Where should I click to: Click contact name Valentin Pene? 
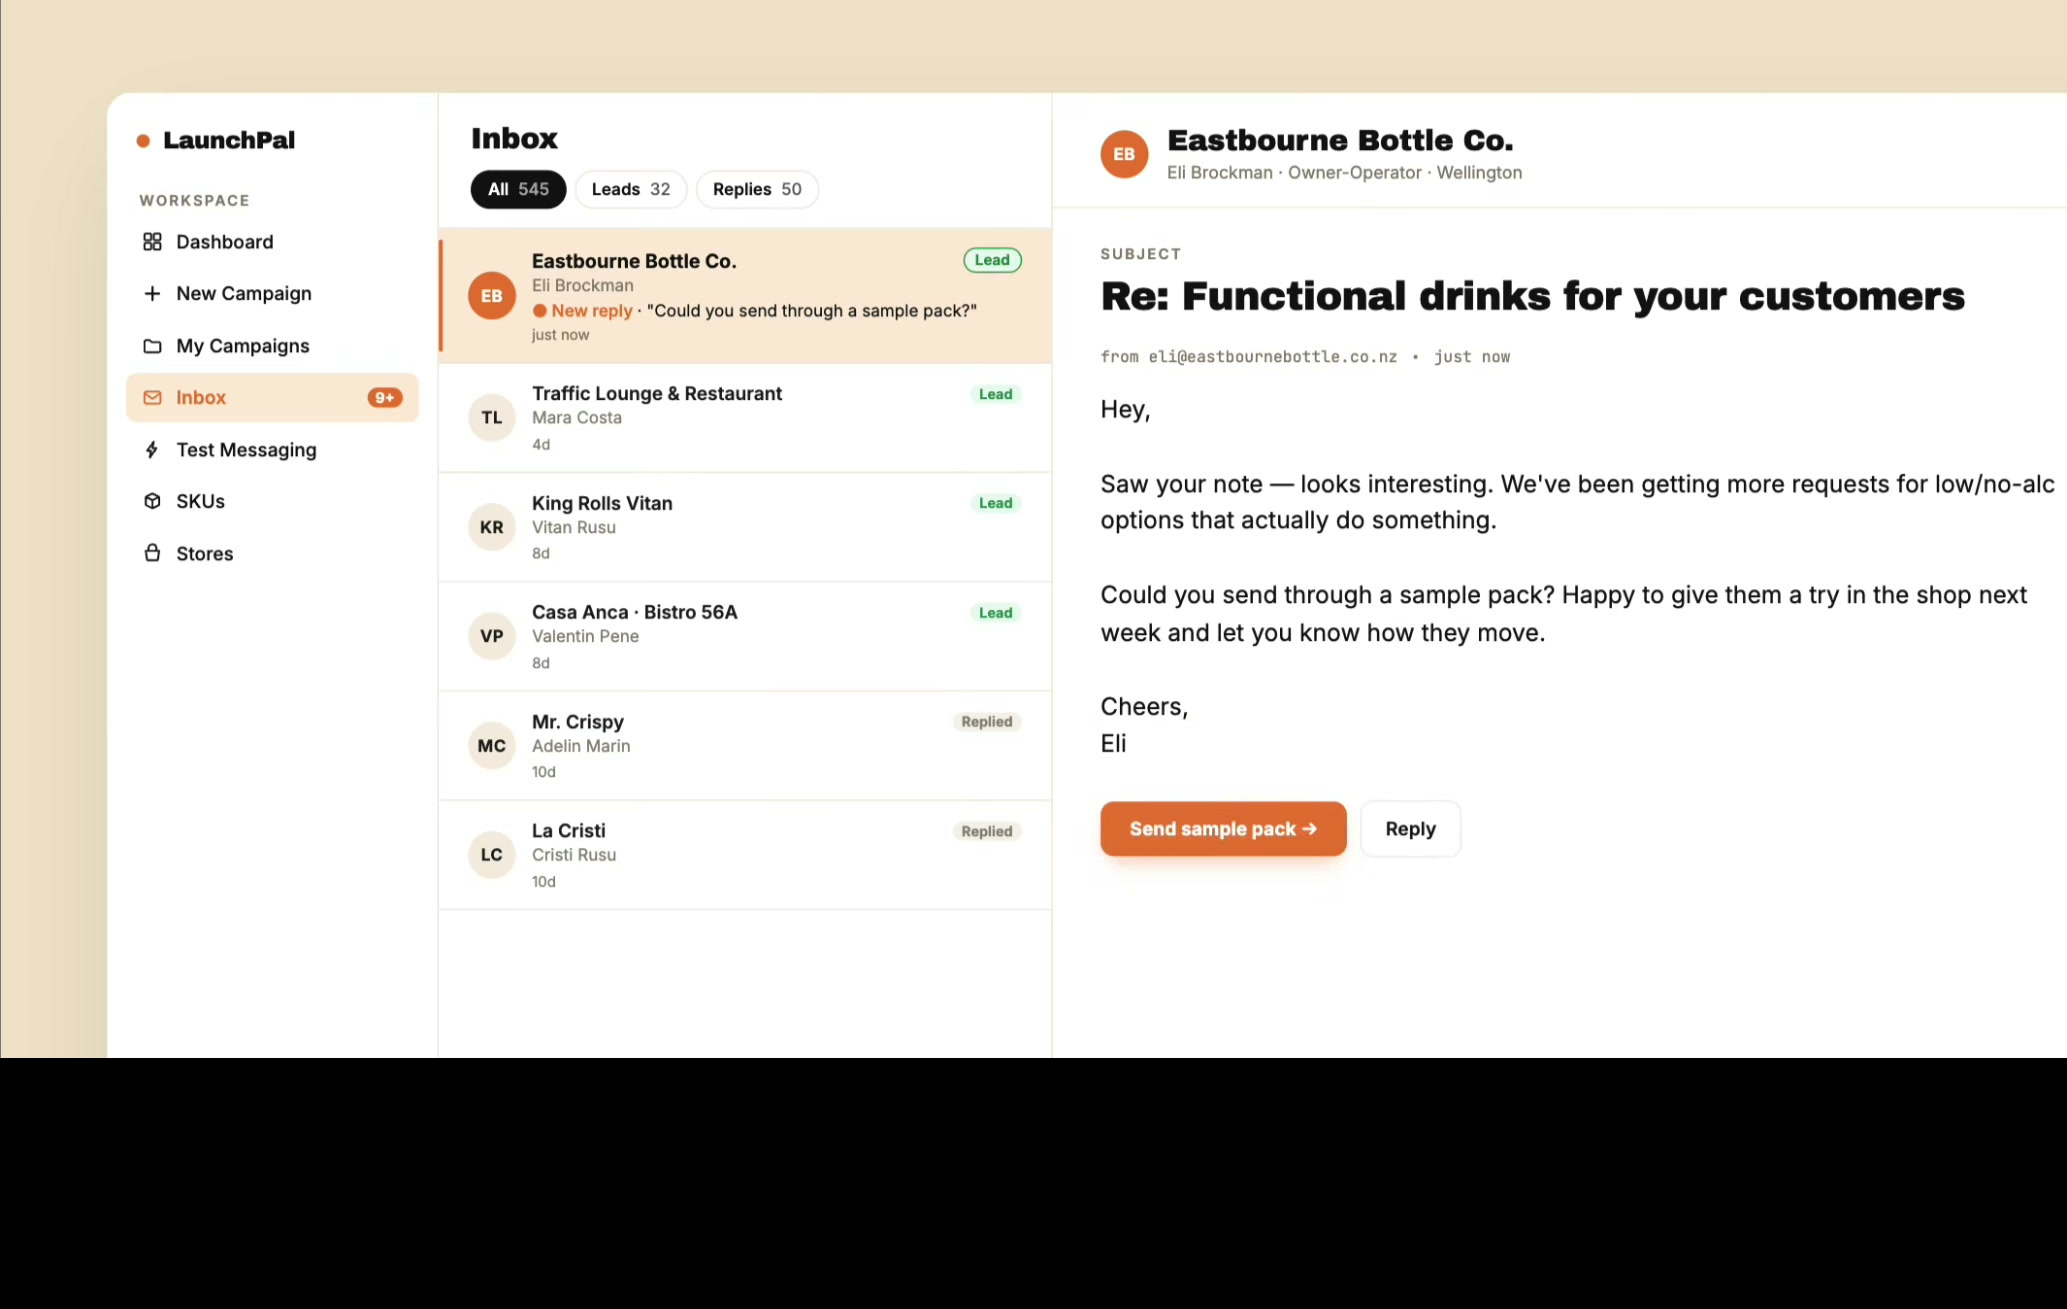tap(585, 636)
